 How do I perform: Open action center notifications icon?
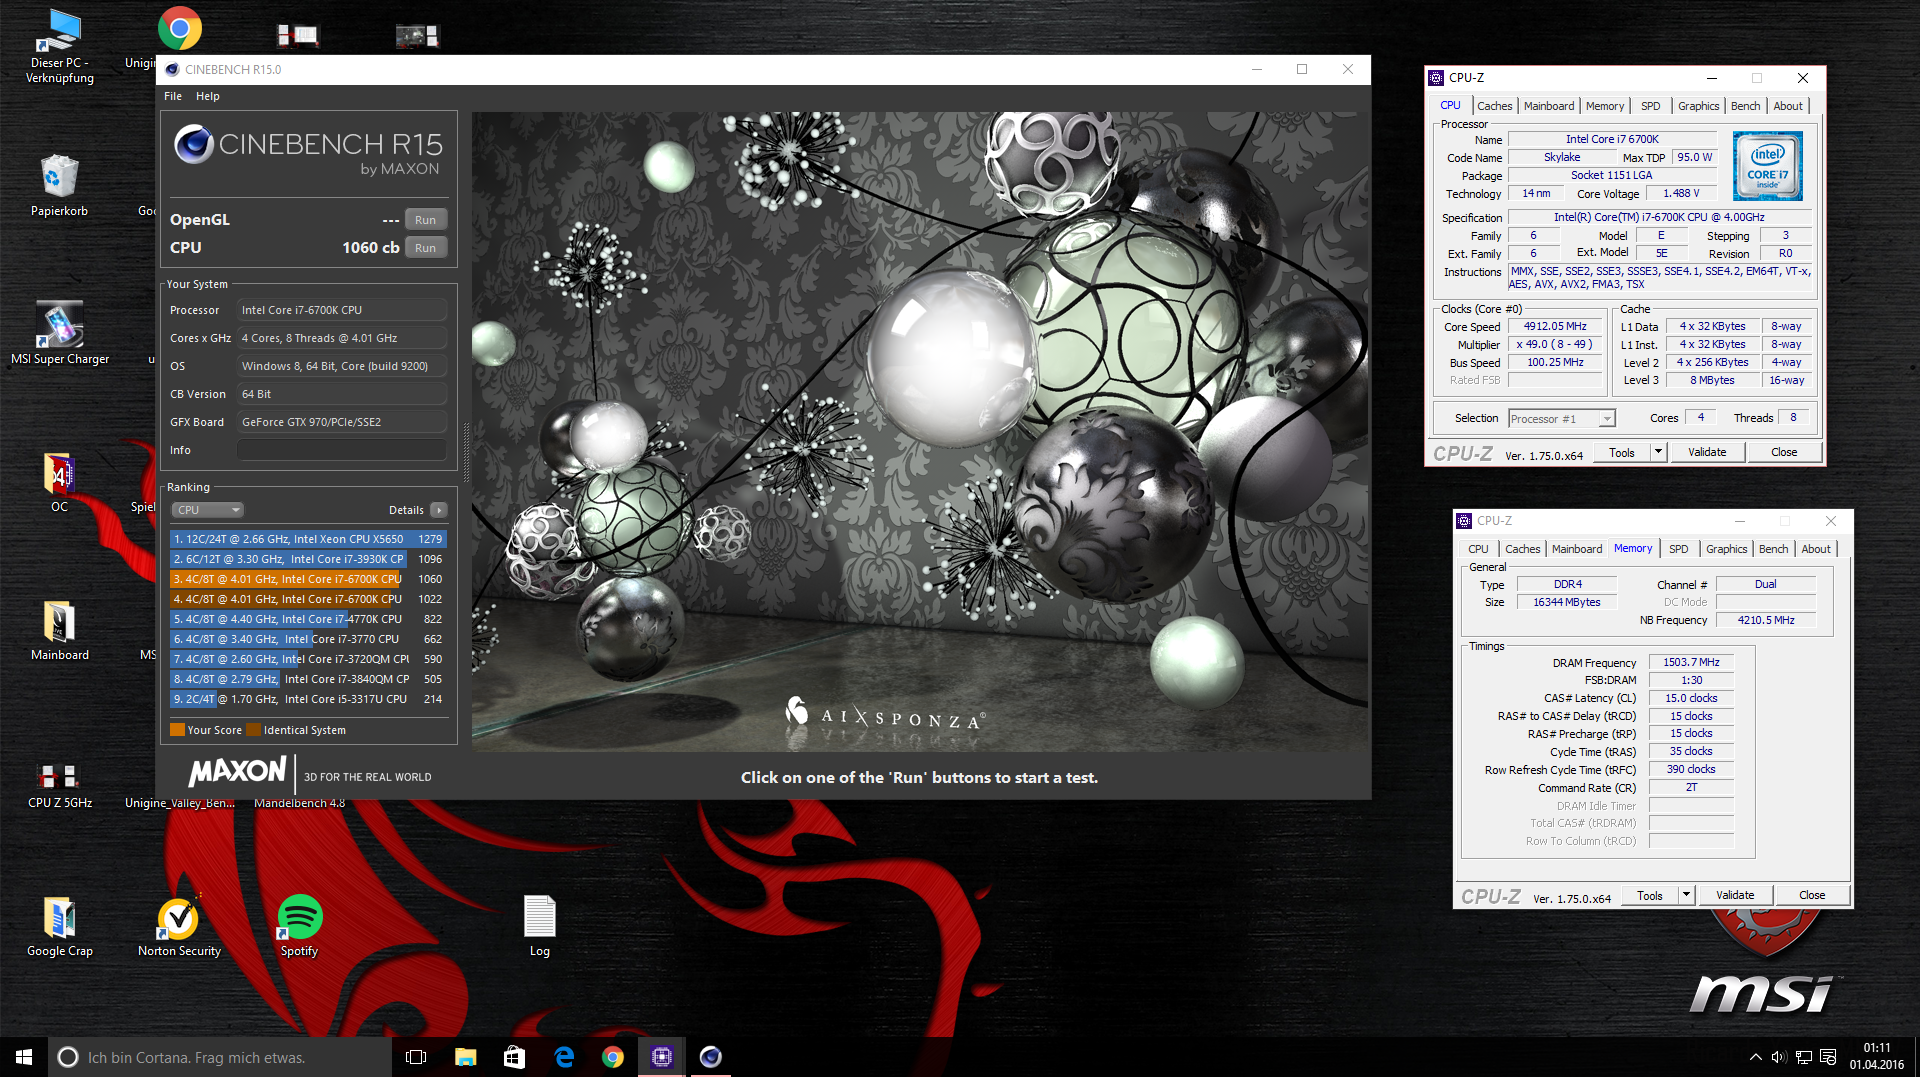(x=1828, y=1057)
